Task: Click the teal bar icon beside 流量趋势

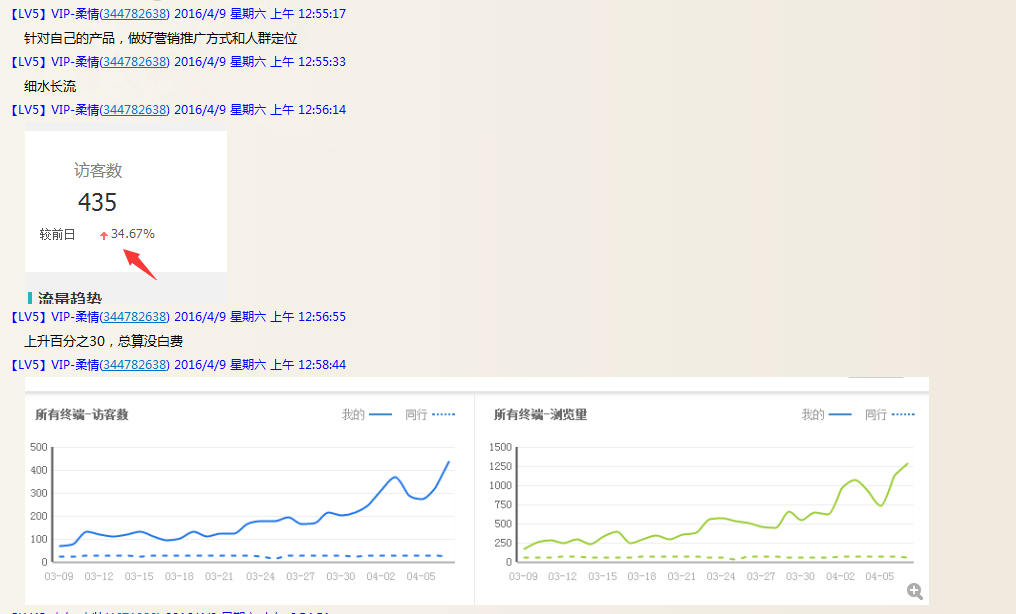Action: point(30,298)
